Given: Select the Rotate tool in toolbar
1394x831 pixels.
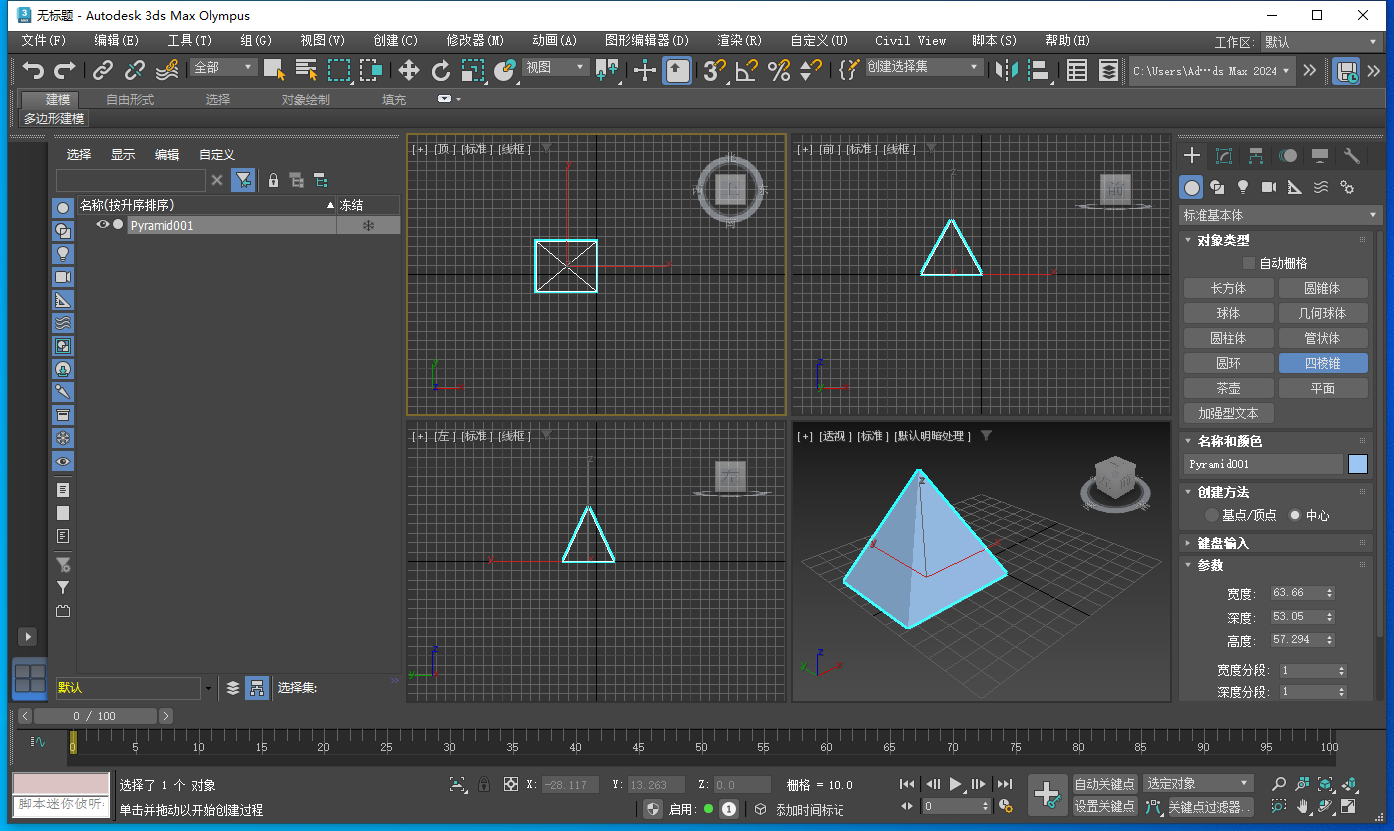Looking at the screenshot, I should [441, 70].
